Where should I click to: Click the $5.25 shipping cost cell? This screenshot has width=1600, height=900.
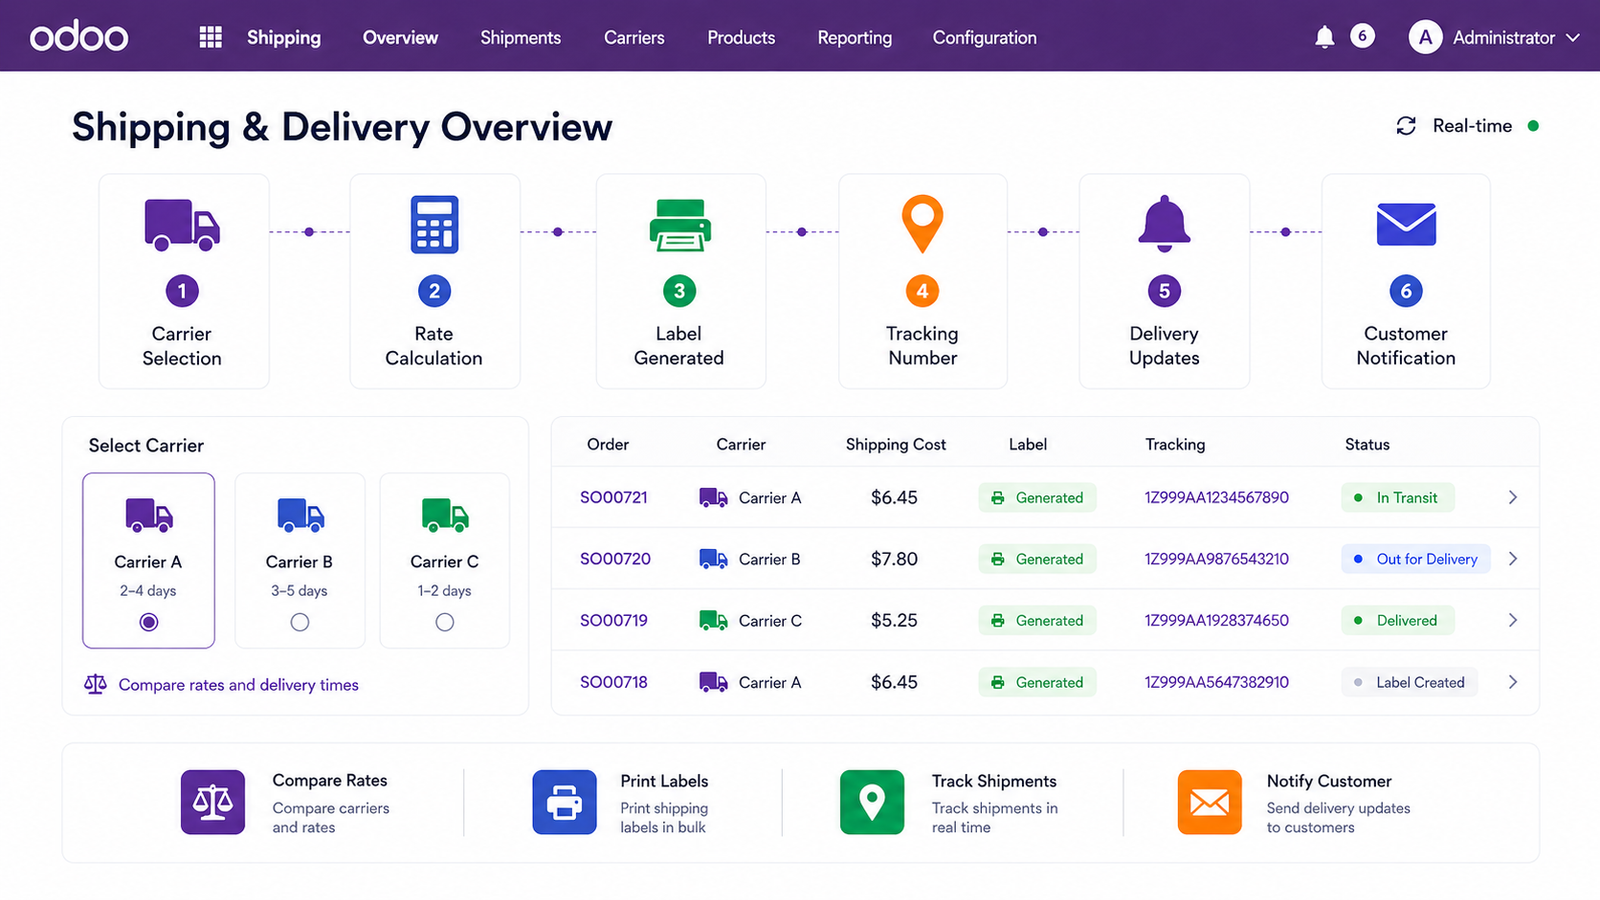point(894,620)
